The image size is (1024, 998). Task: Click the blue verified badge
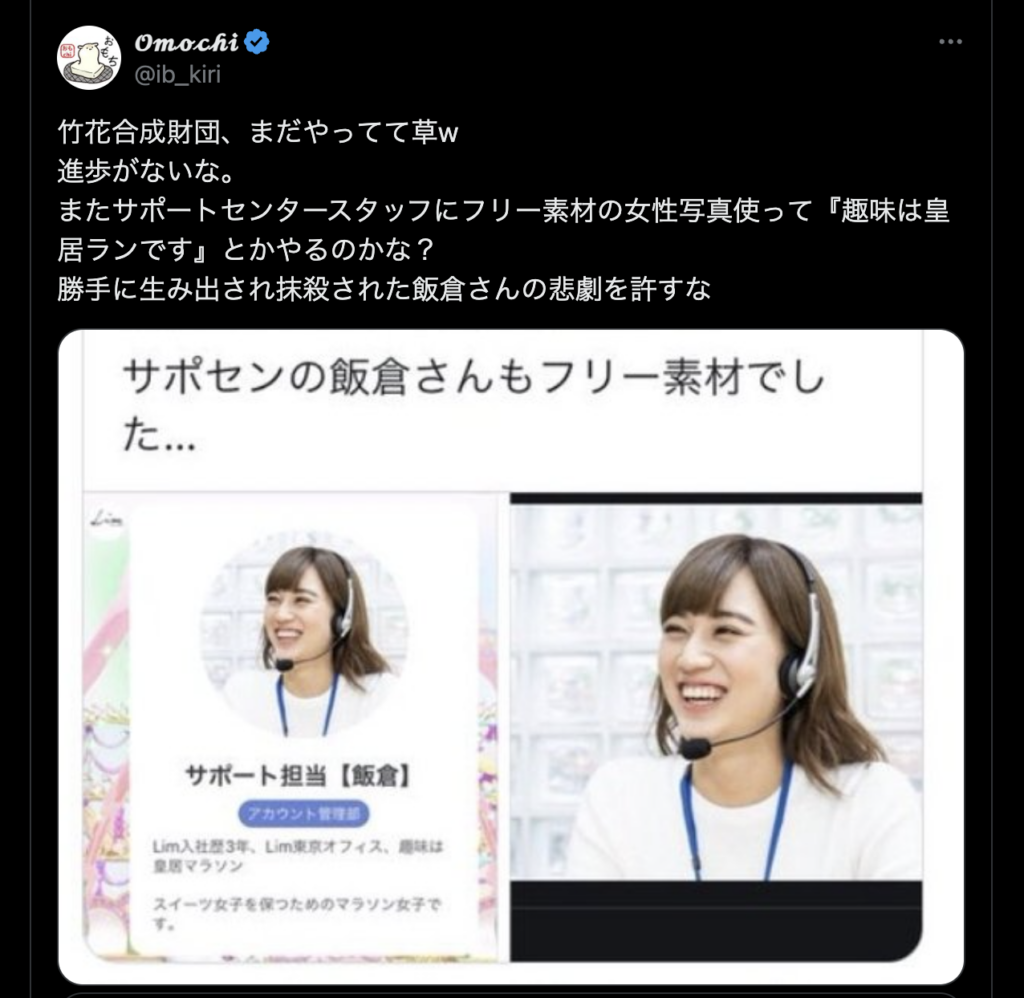(257, 42)
